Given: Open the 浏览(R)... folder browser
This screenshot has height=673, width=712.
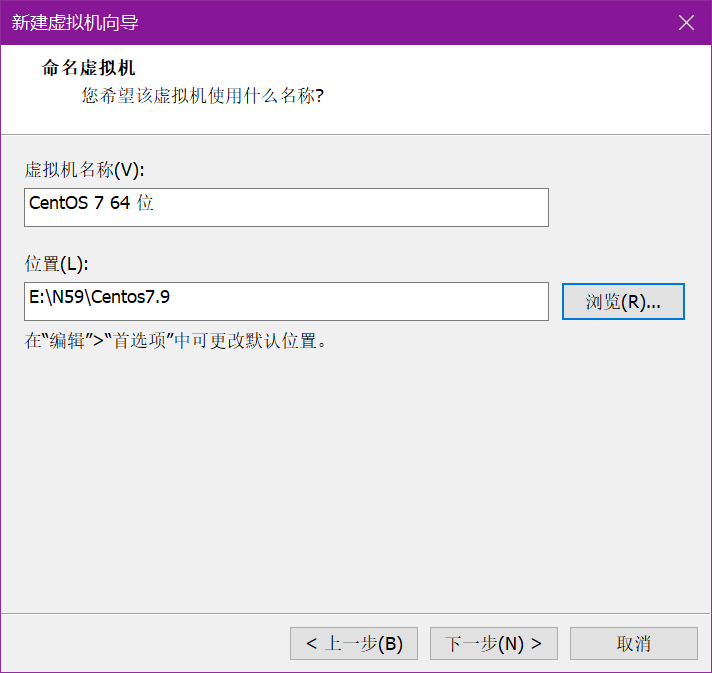Looking at the screenshot, I should coord(623,302).
